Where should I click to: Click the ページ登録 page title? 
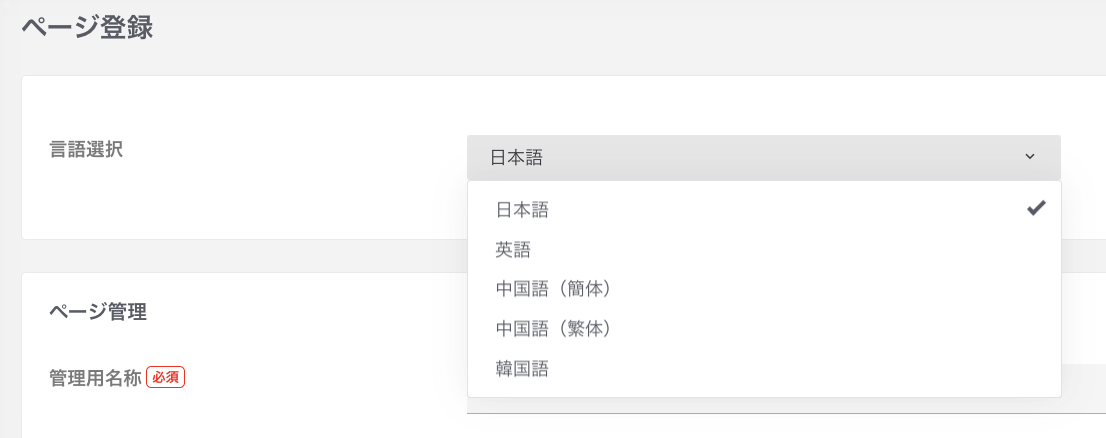tap(87, 27)
